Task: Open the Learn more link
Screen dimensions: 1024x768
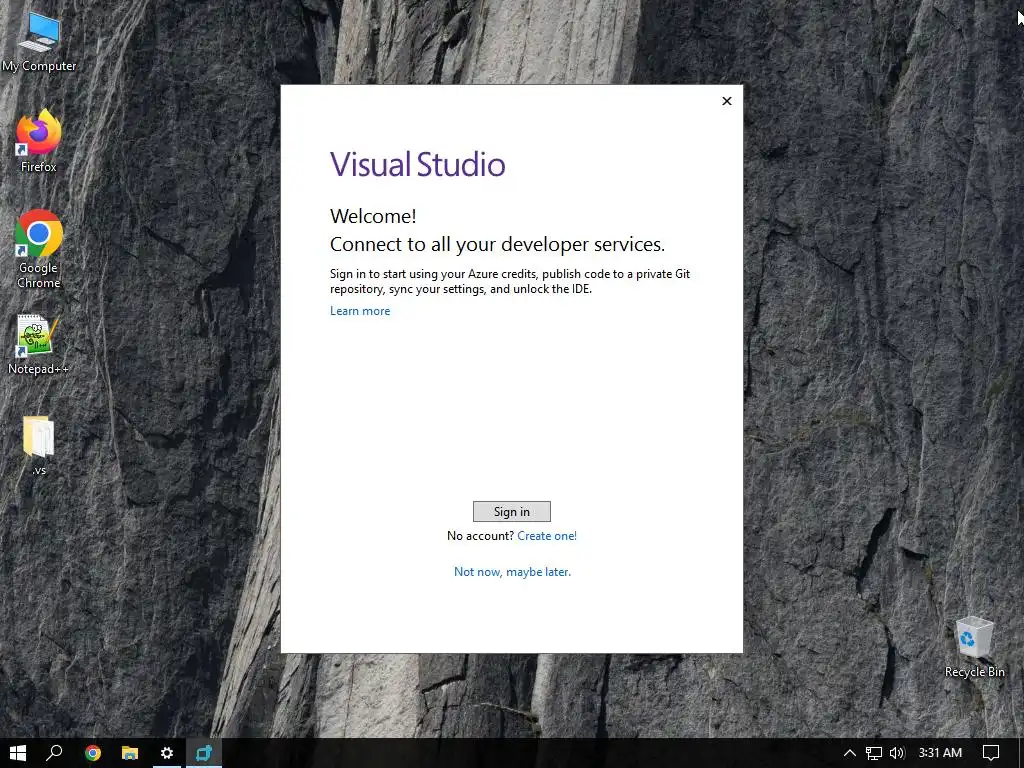Action: point(360,311)
